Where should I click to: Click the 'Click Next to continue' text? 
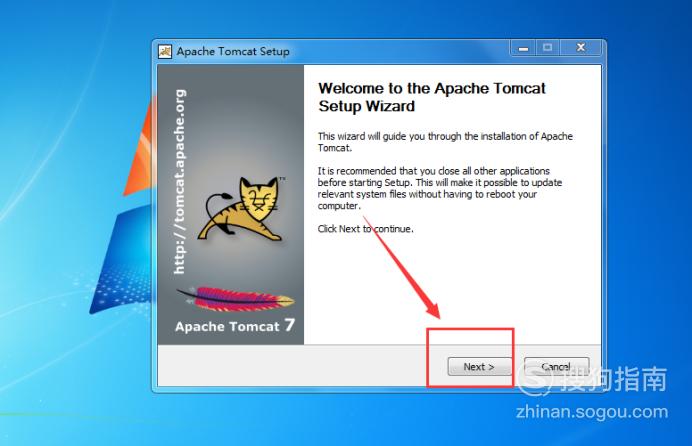click(365, 229)
